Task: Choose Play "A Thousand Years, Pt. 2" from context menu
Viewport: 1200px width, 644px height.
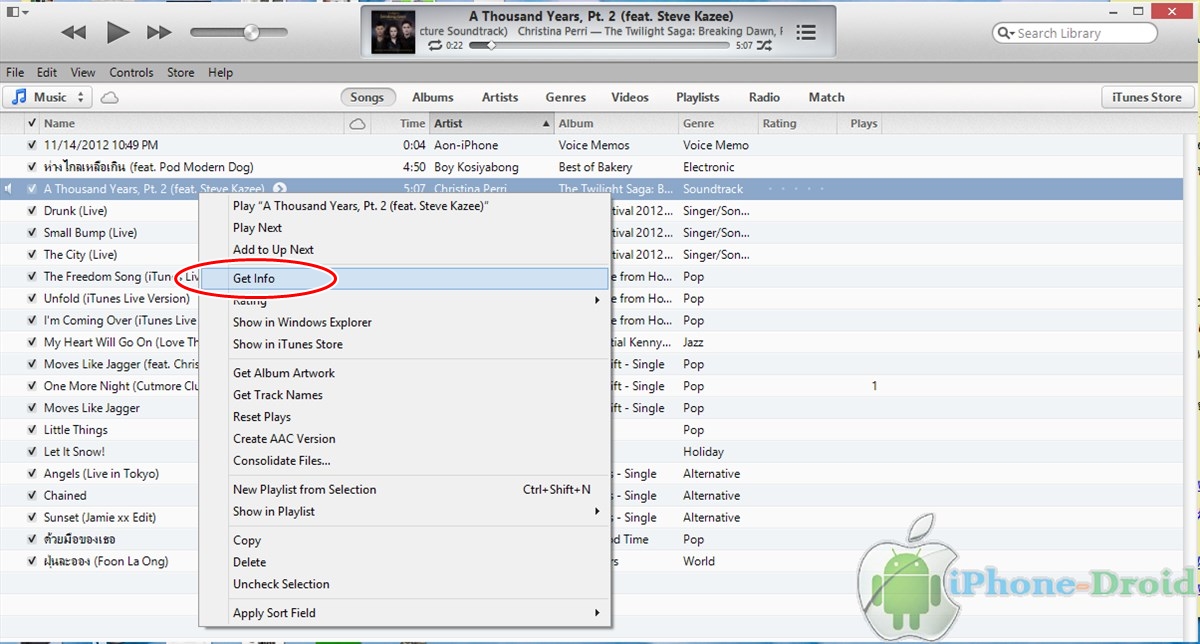Action: coord(405,206)
